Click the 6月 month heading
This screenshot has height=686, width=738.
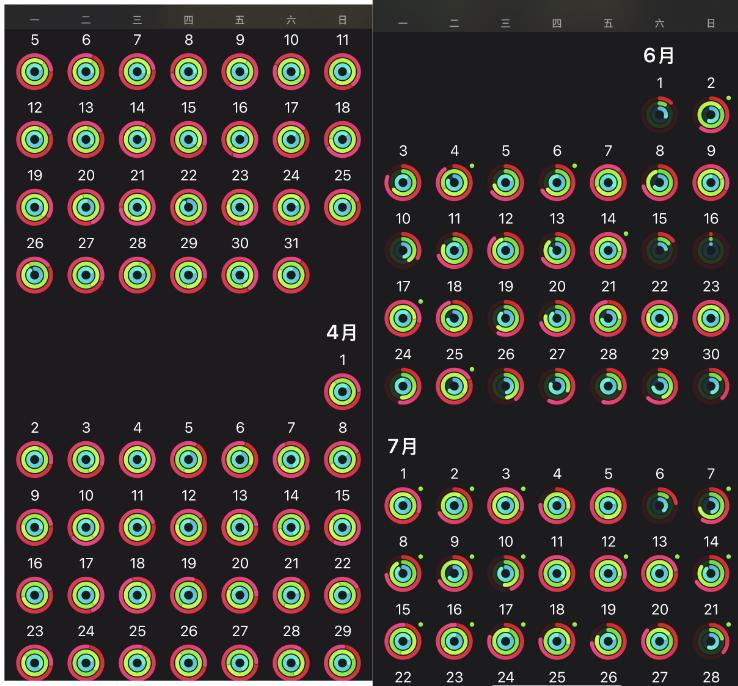click(659, 56)
